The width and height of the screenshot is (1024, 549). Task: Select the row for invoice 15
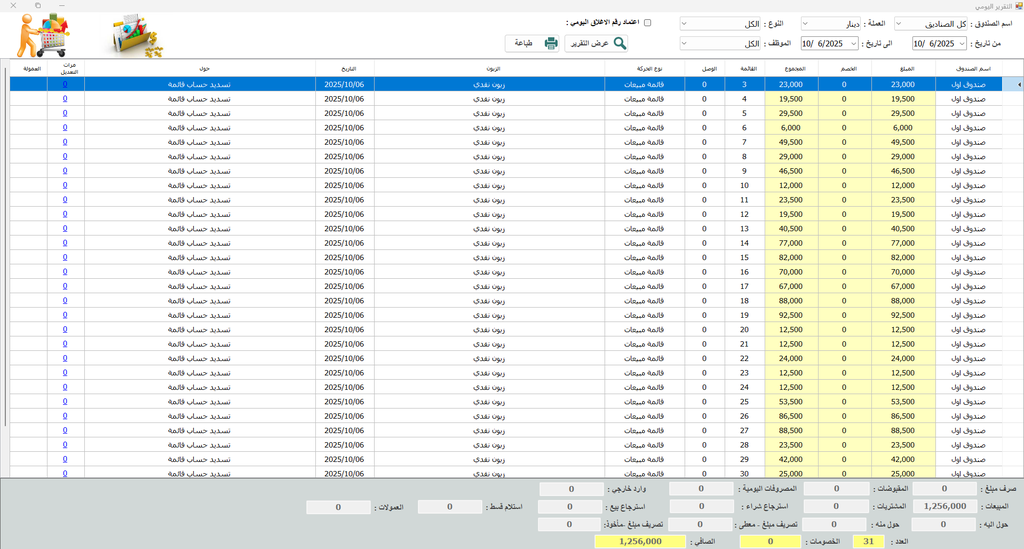point(500,257)
